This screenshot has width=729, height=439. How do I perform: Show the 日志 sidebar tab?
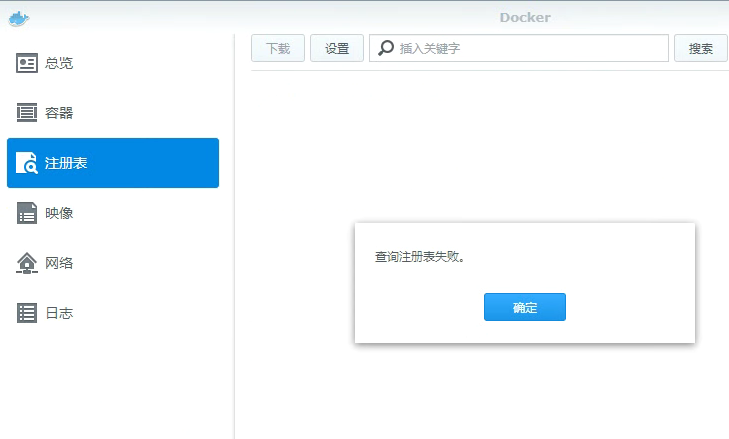pyautogui.click(x=113, y=313)
